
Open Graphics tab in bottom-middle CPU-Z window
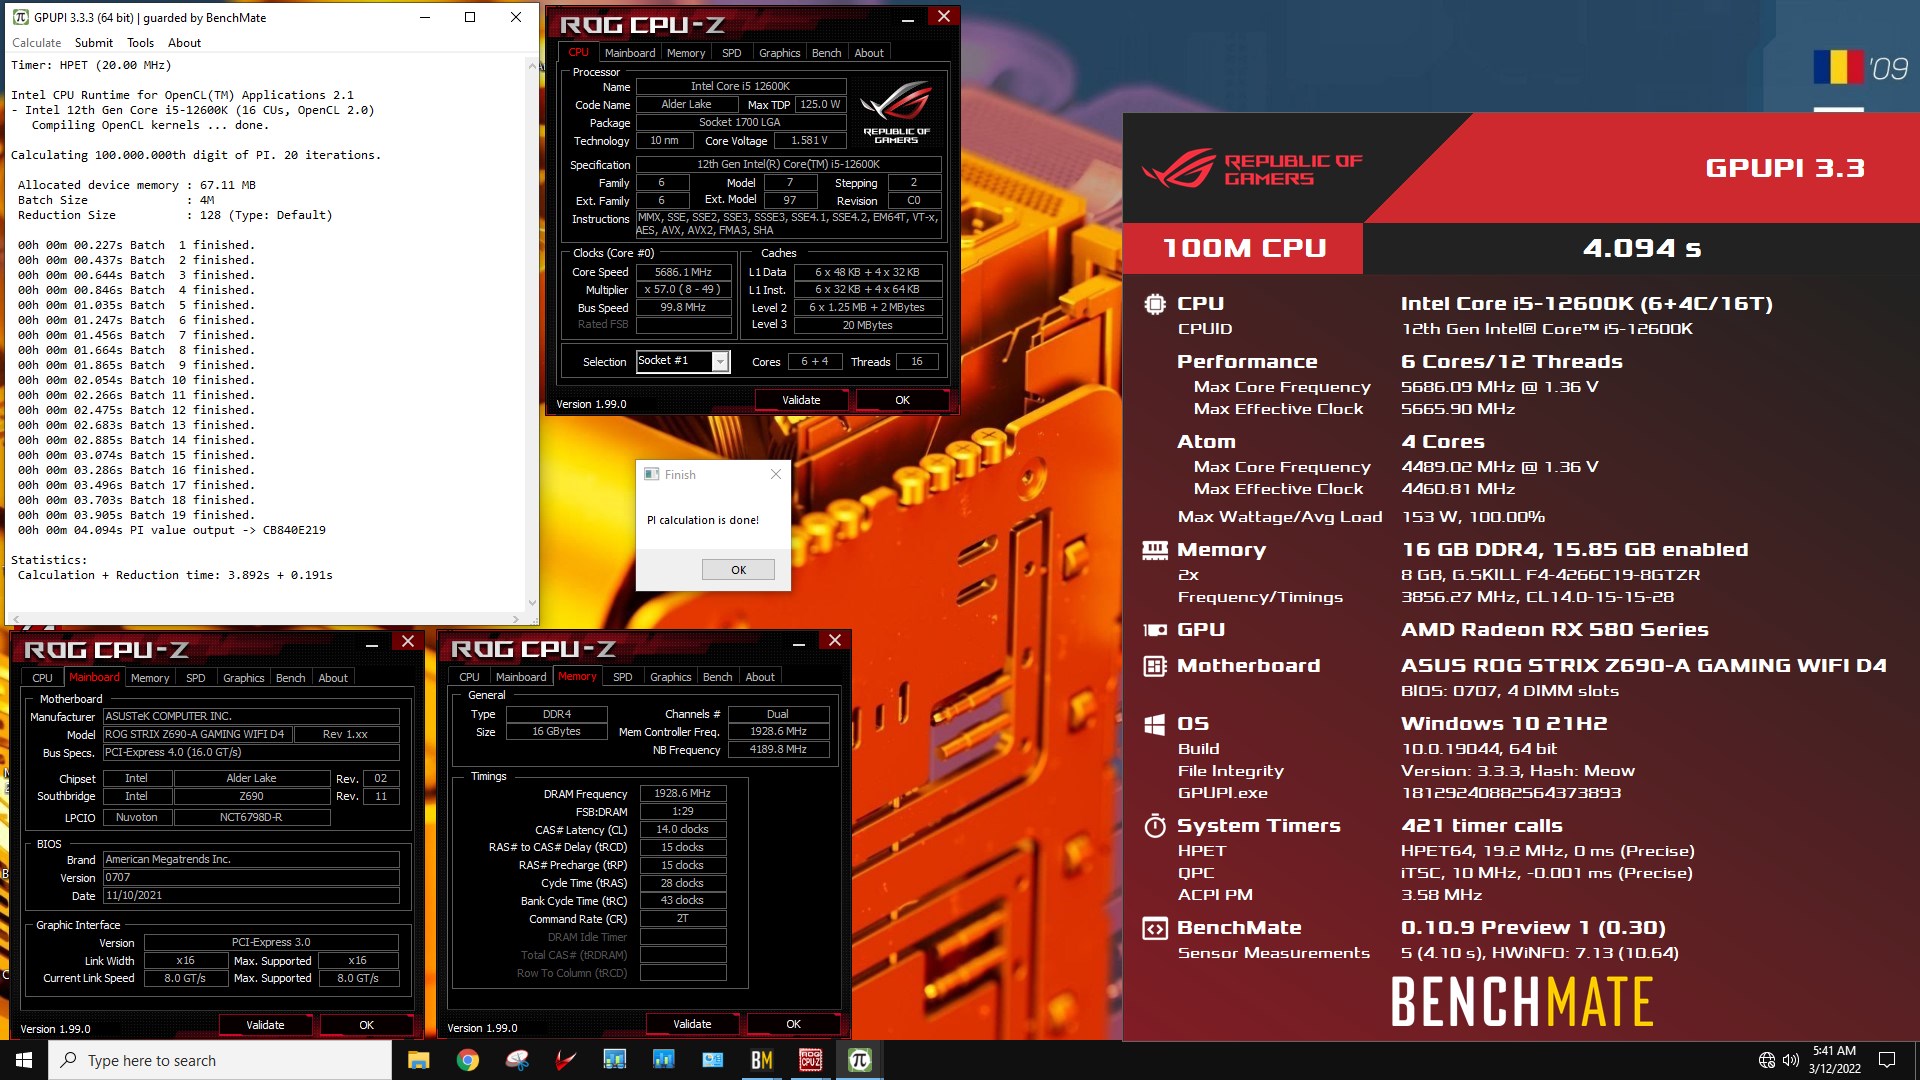click(x=671, y=677)
